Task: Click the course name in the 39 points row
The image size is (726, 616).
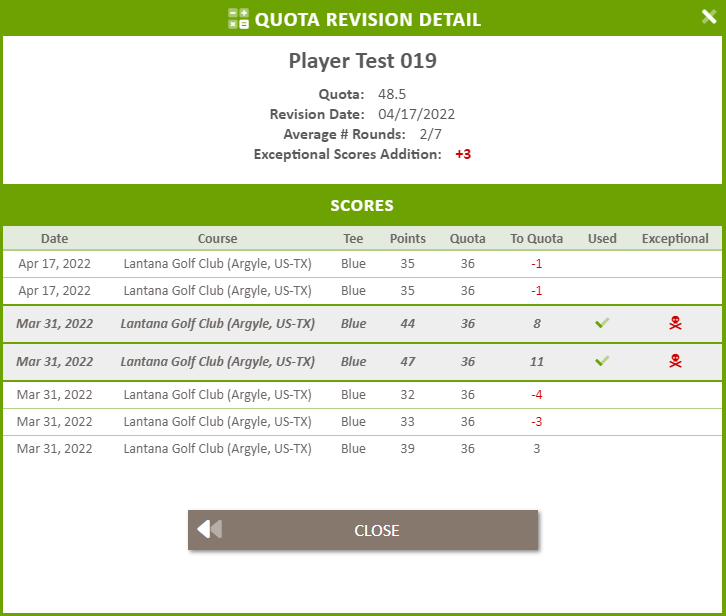Action: [217, 448]
